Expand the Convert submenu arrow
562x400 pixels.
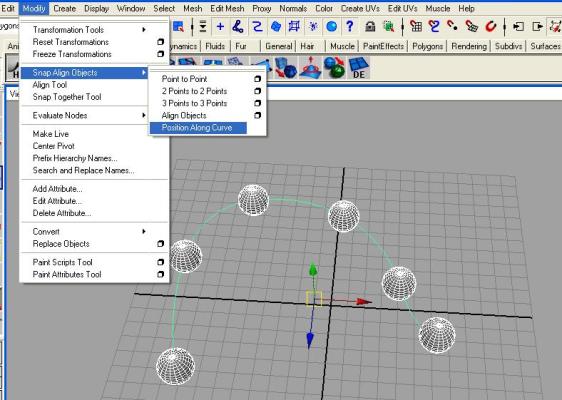[x=144, y=231]
